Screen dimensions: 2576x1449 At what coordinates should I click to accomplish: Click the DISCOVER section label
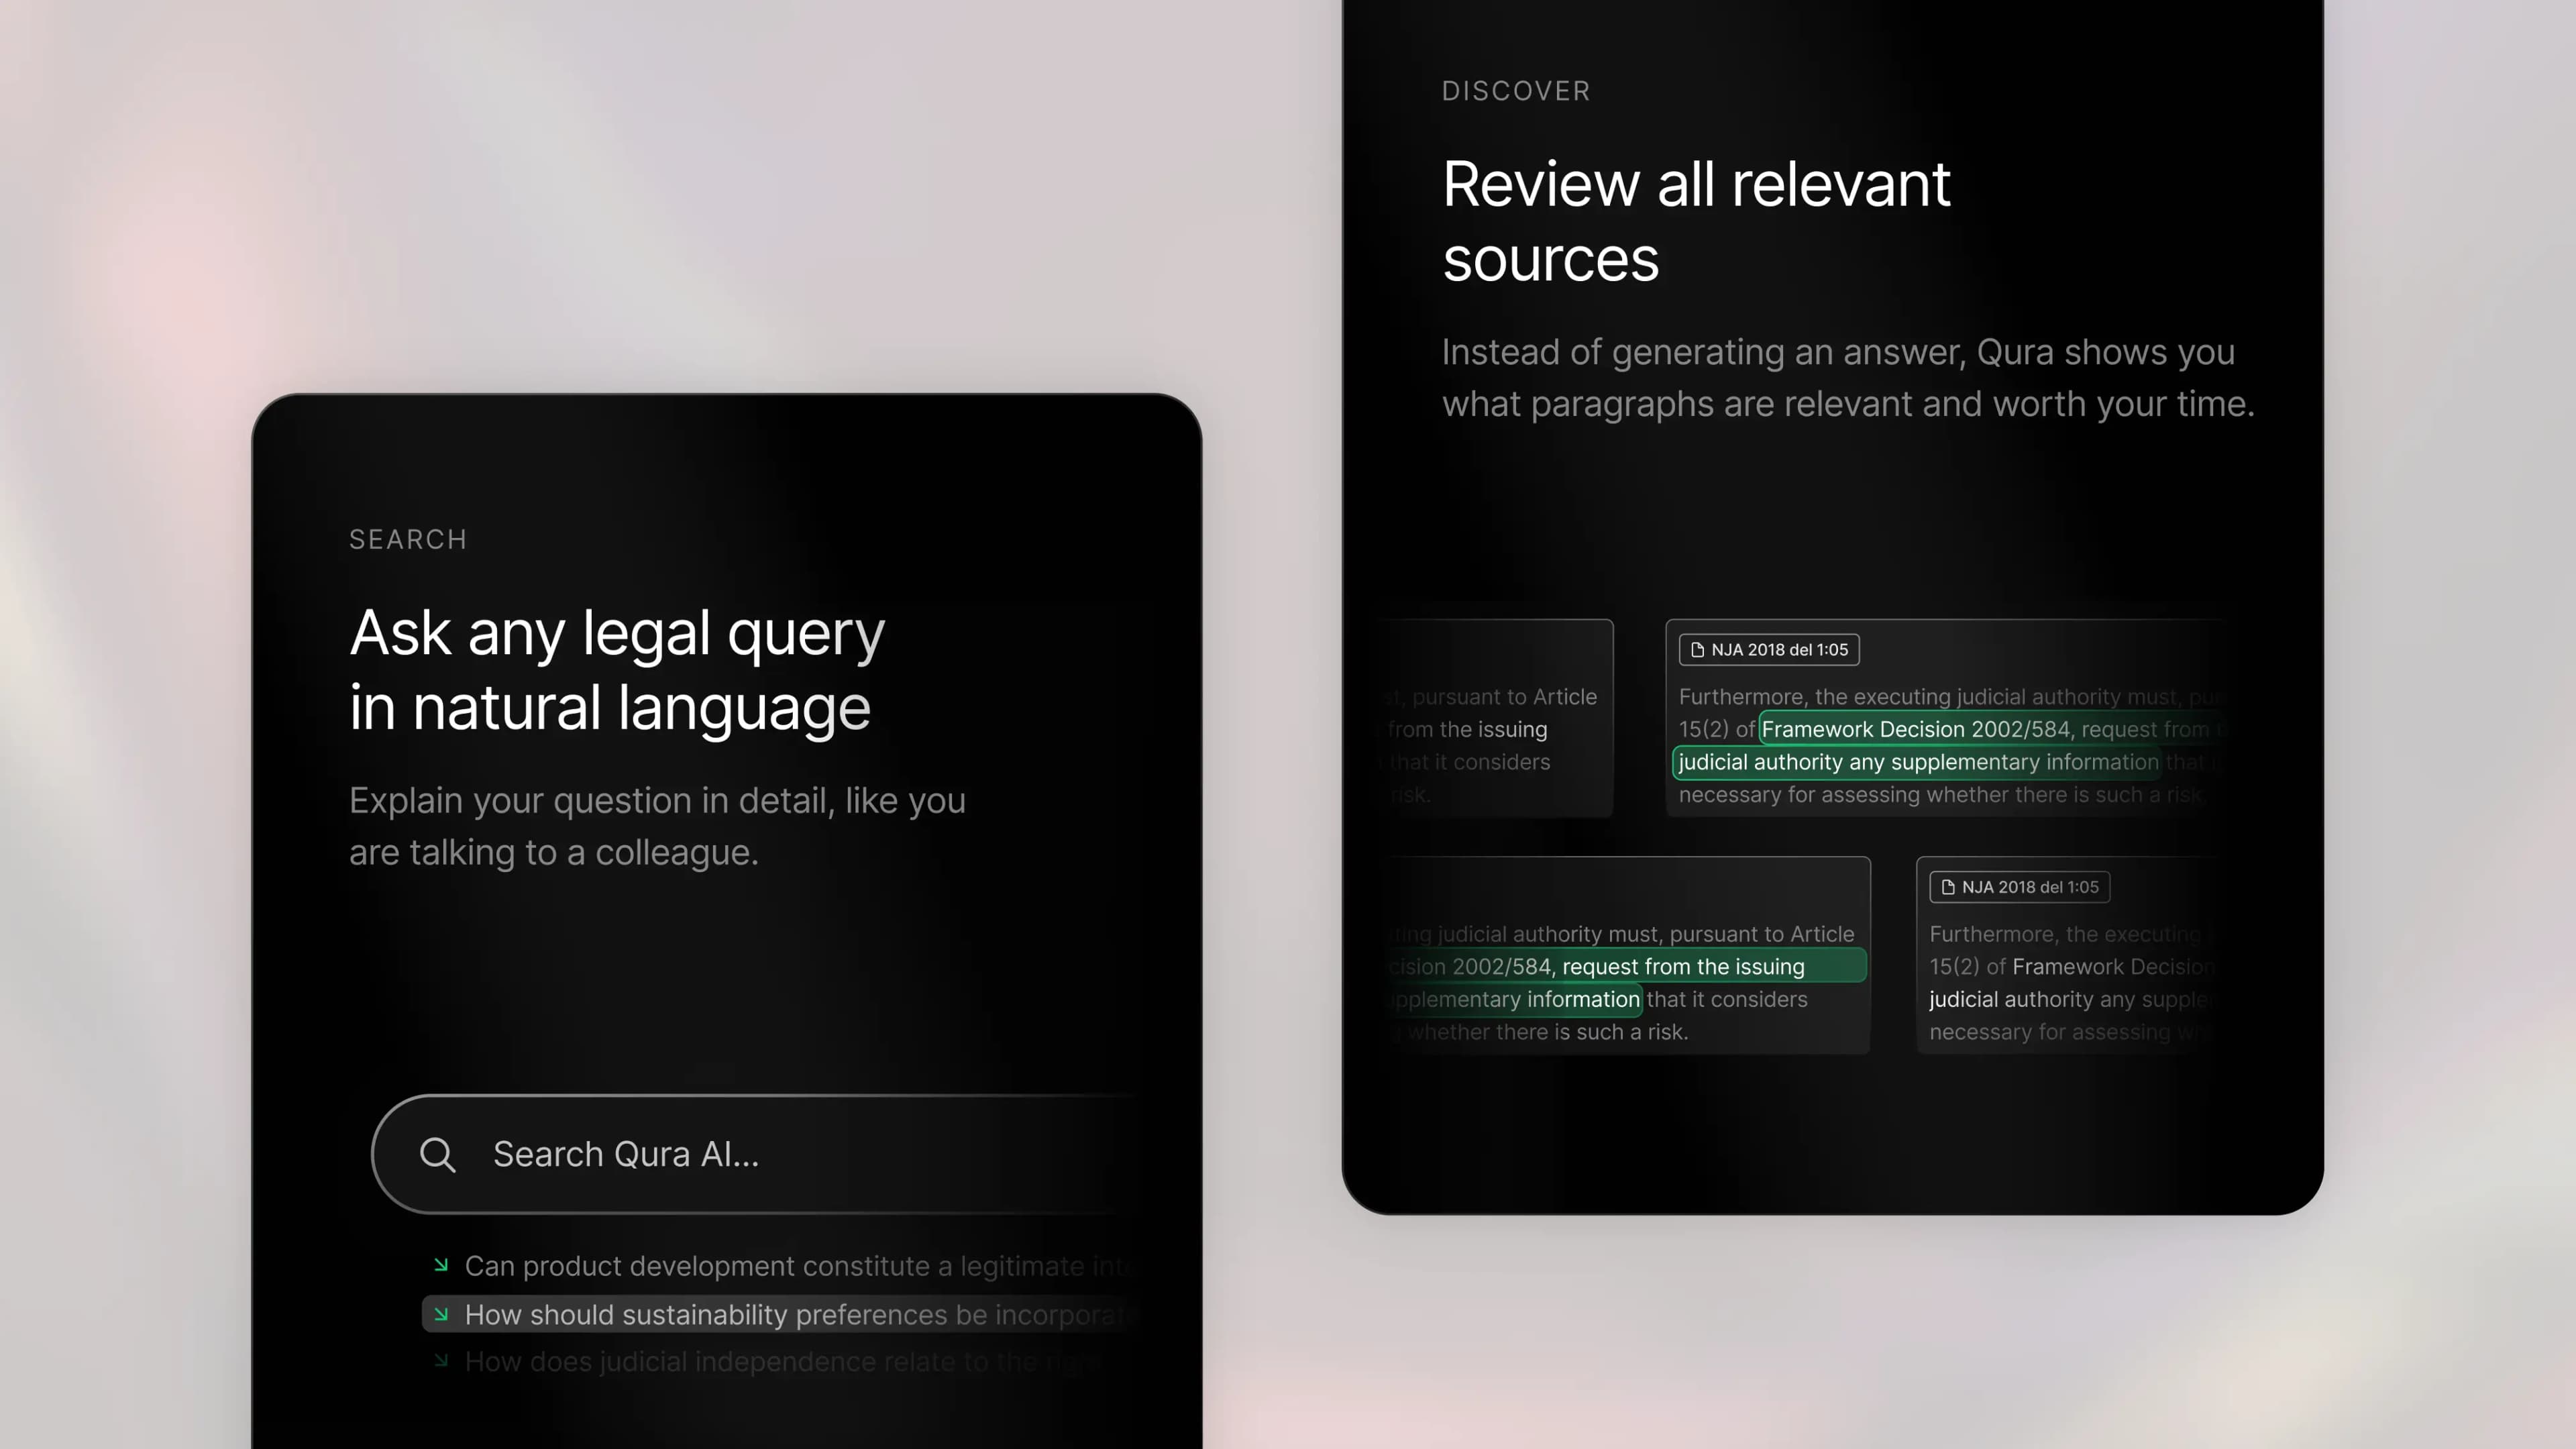(1516, 91)
